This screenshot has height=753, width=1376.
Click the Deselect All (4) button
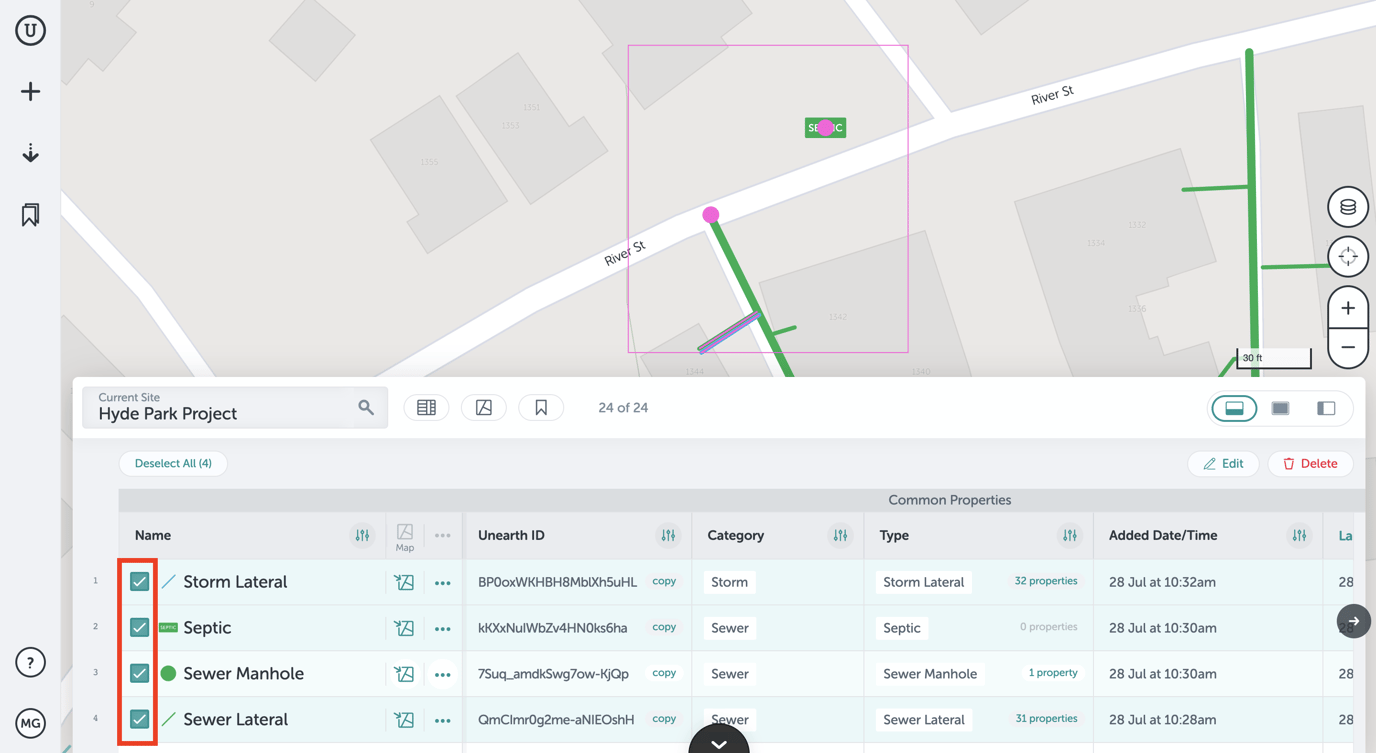click(173, 464)
